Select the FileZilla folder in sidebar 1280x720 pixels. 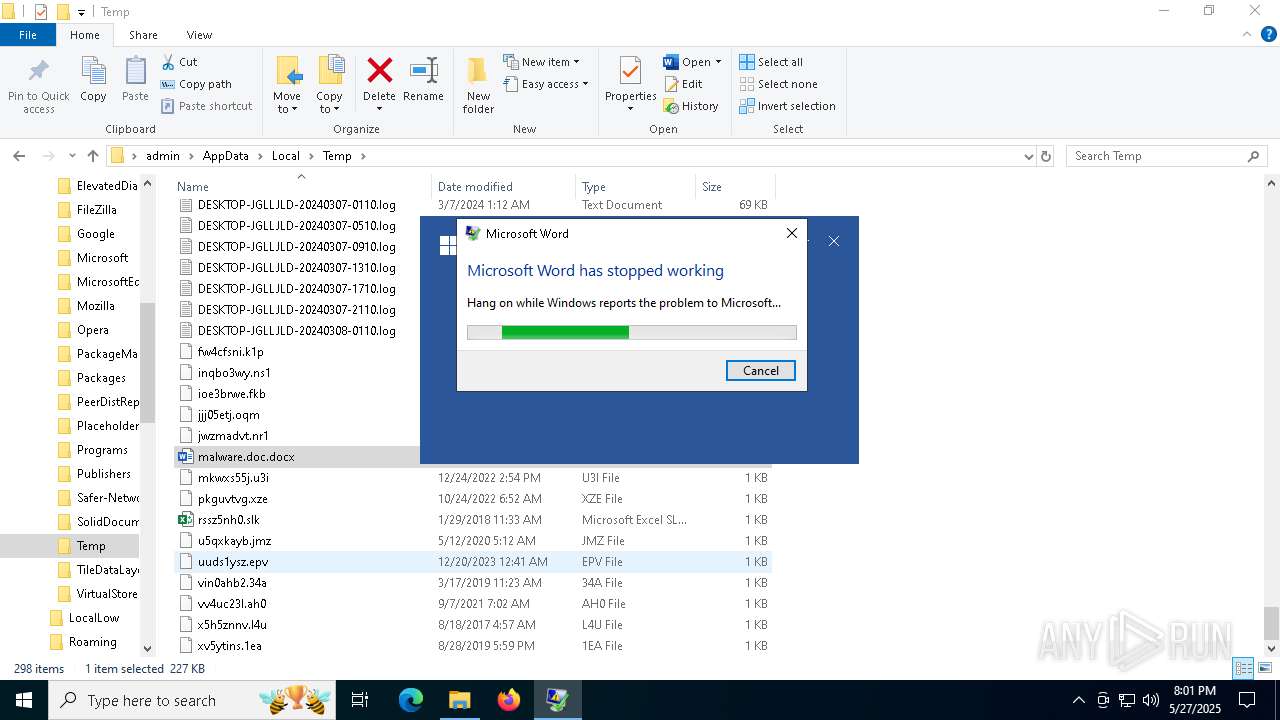coord(96,210)
